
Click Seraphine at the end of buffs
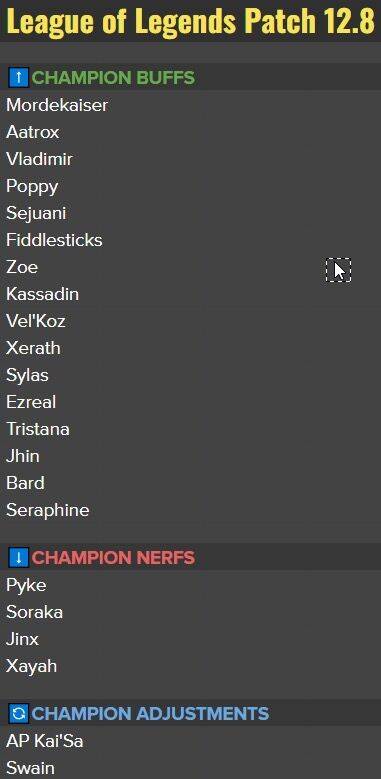pyautogui.click(x=48, y=510)
